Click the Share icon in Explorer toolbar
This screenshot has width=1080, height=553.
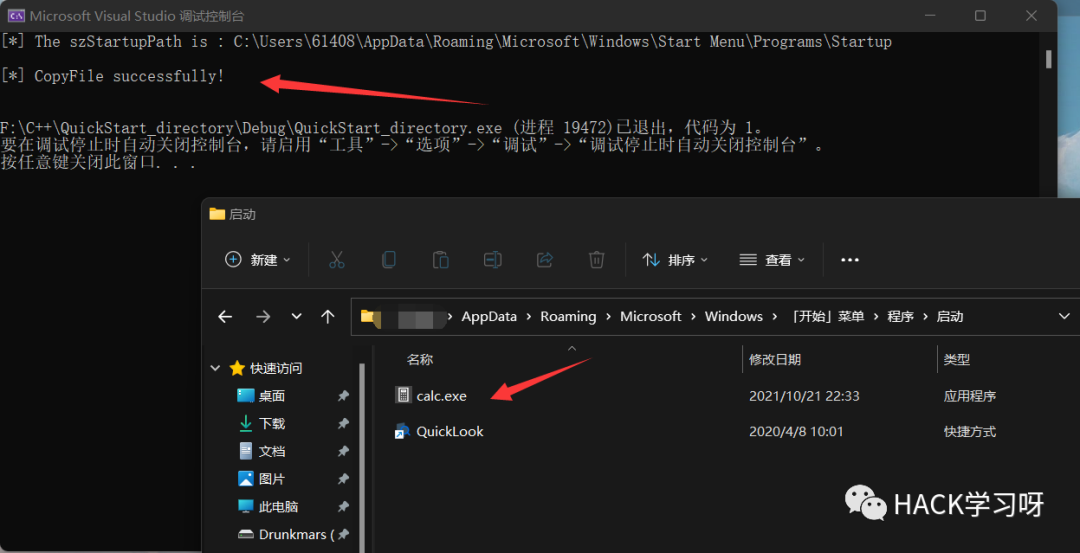coord(545,260)
